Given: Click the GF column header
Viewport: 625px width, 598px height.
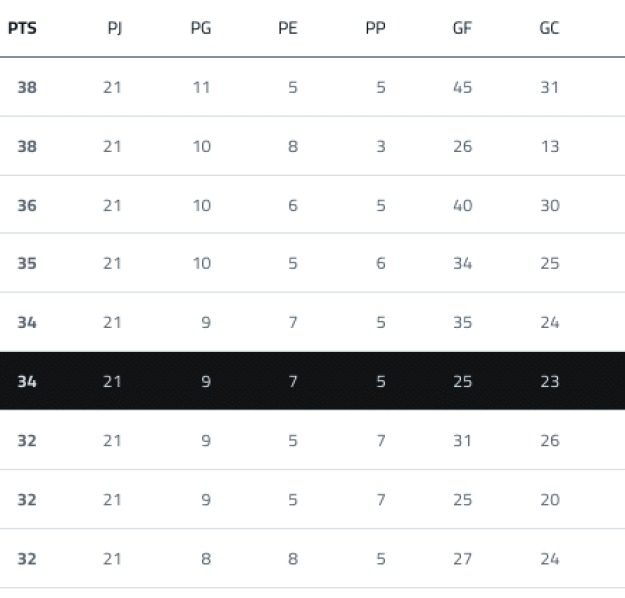Looking at the screenshot, I should pyautogui.click(x=462, y=28).
